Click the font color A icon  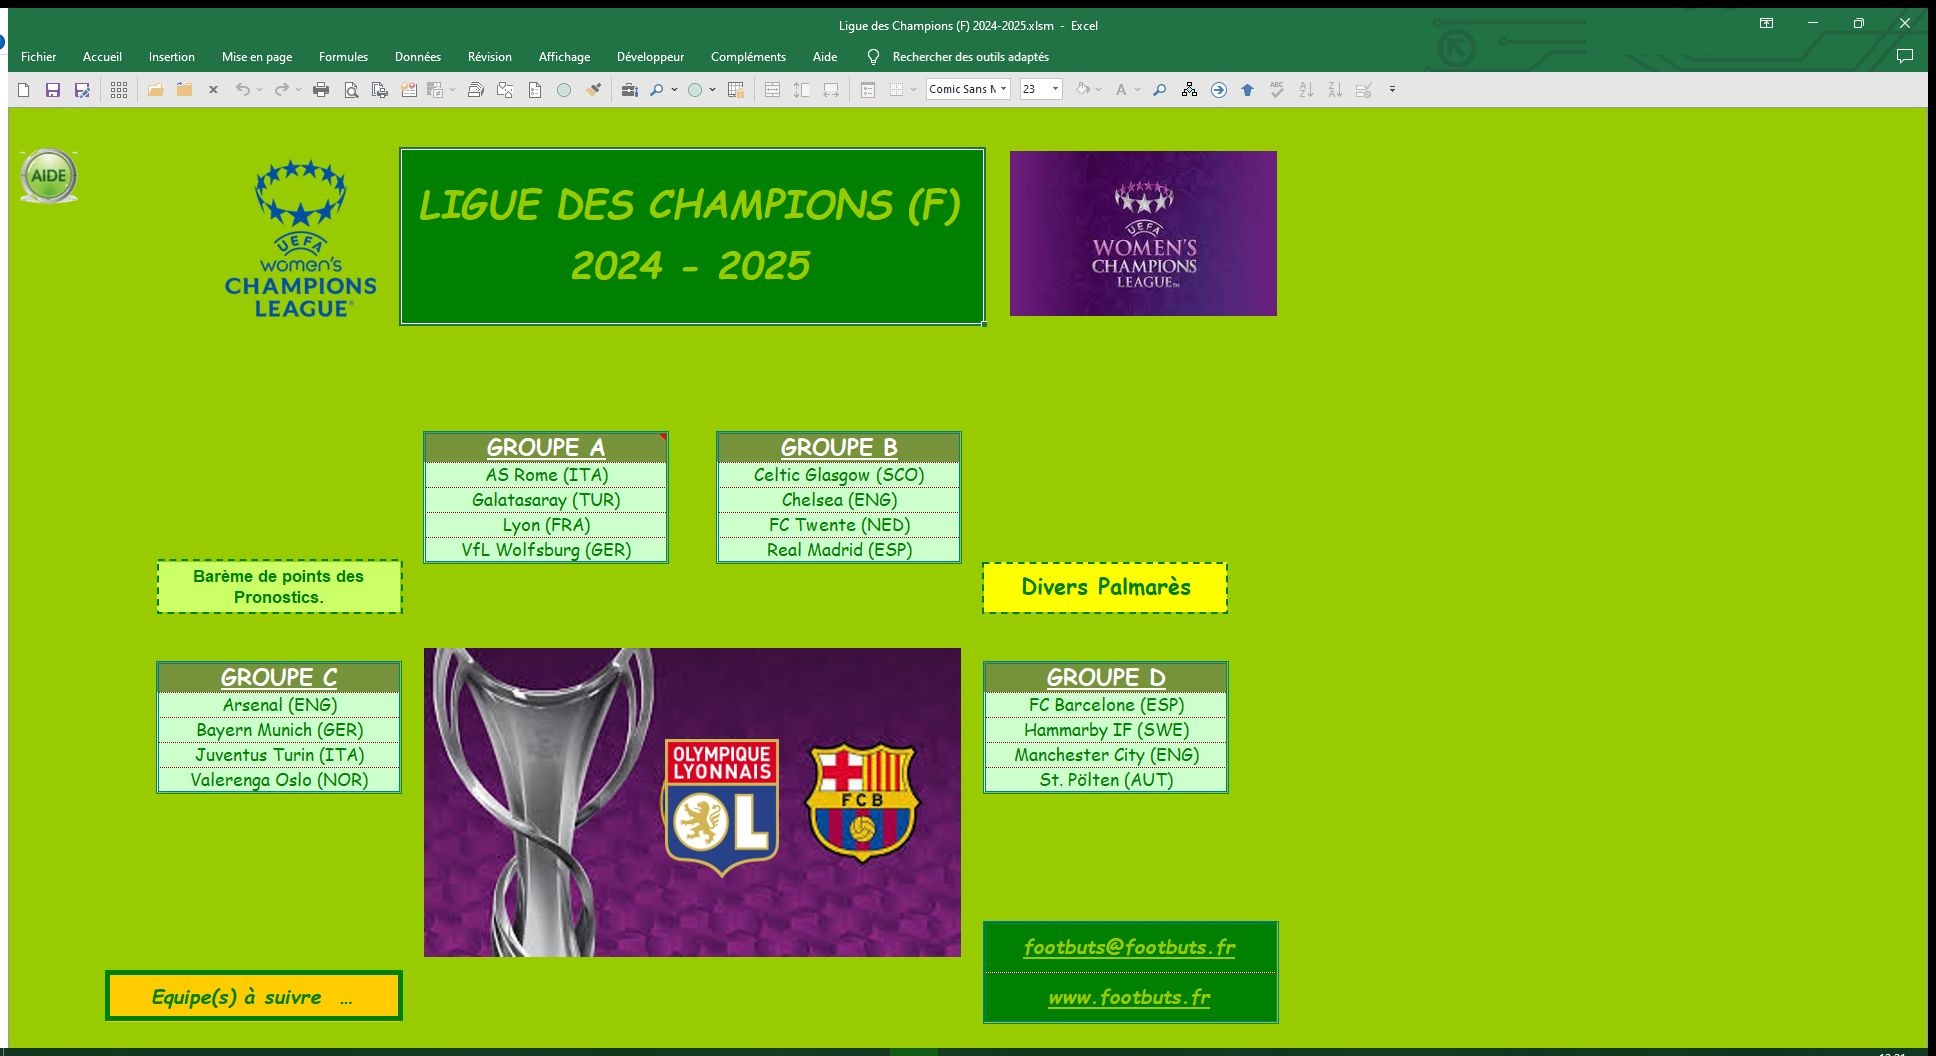coord(1121,90)
